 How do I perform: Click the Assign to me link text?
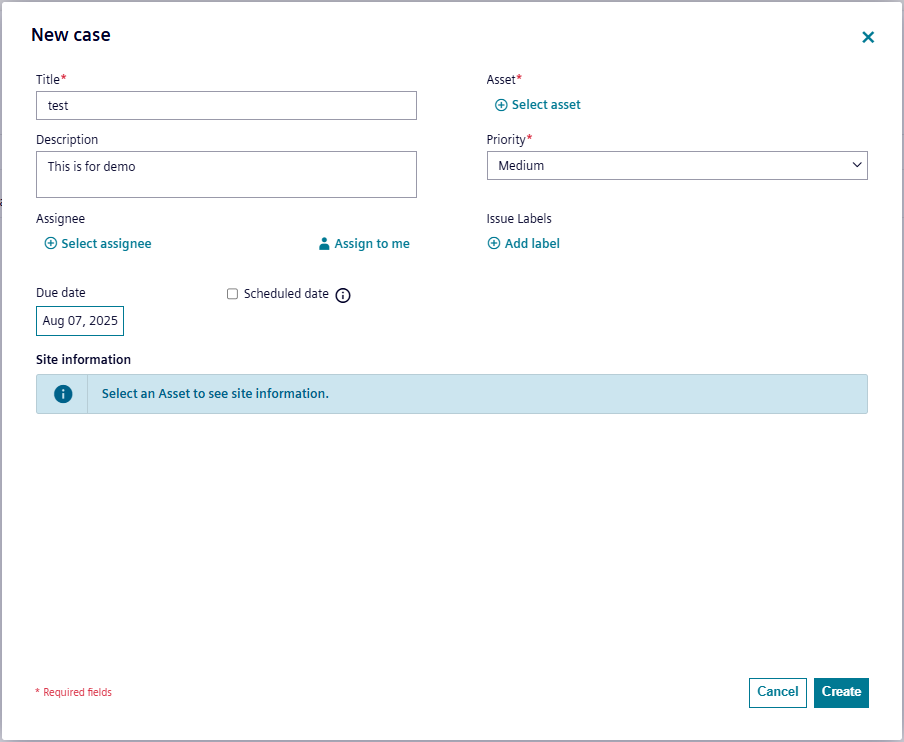tap(372, 244)
